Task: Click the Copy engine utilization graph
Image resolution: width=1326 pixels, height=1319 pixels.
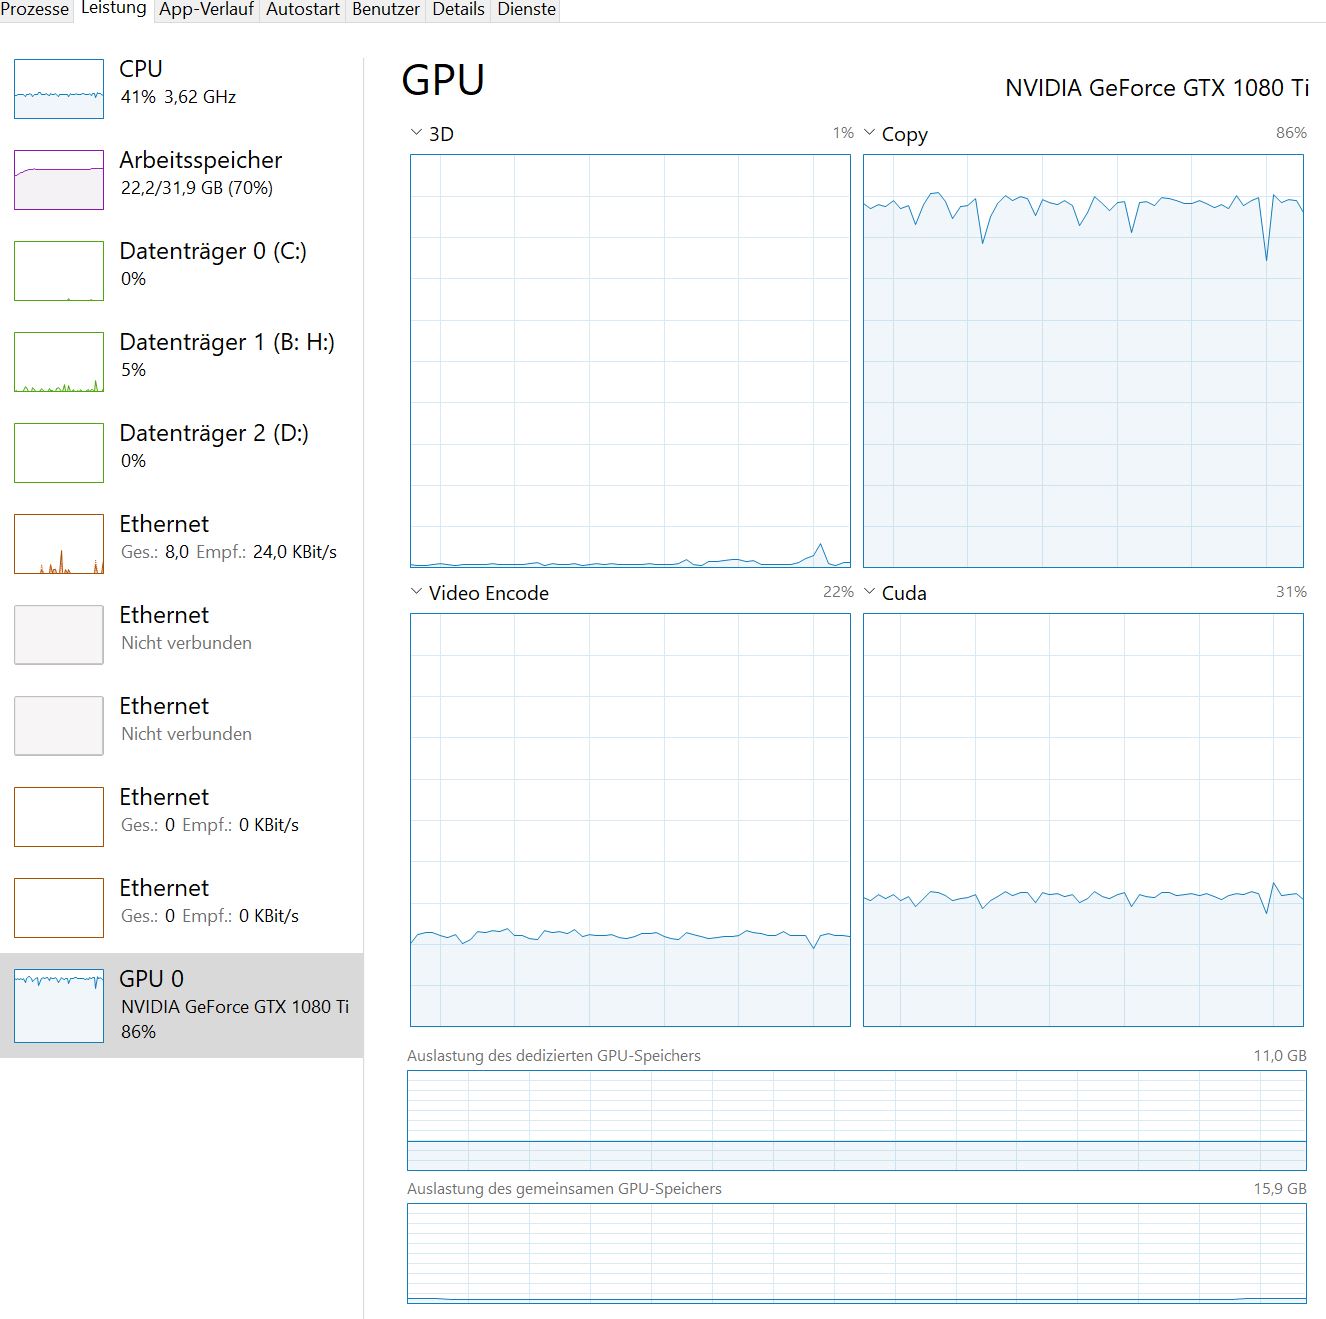Action: coord(1083,361)
